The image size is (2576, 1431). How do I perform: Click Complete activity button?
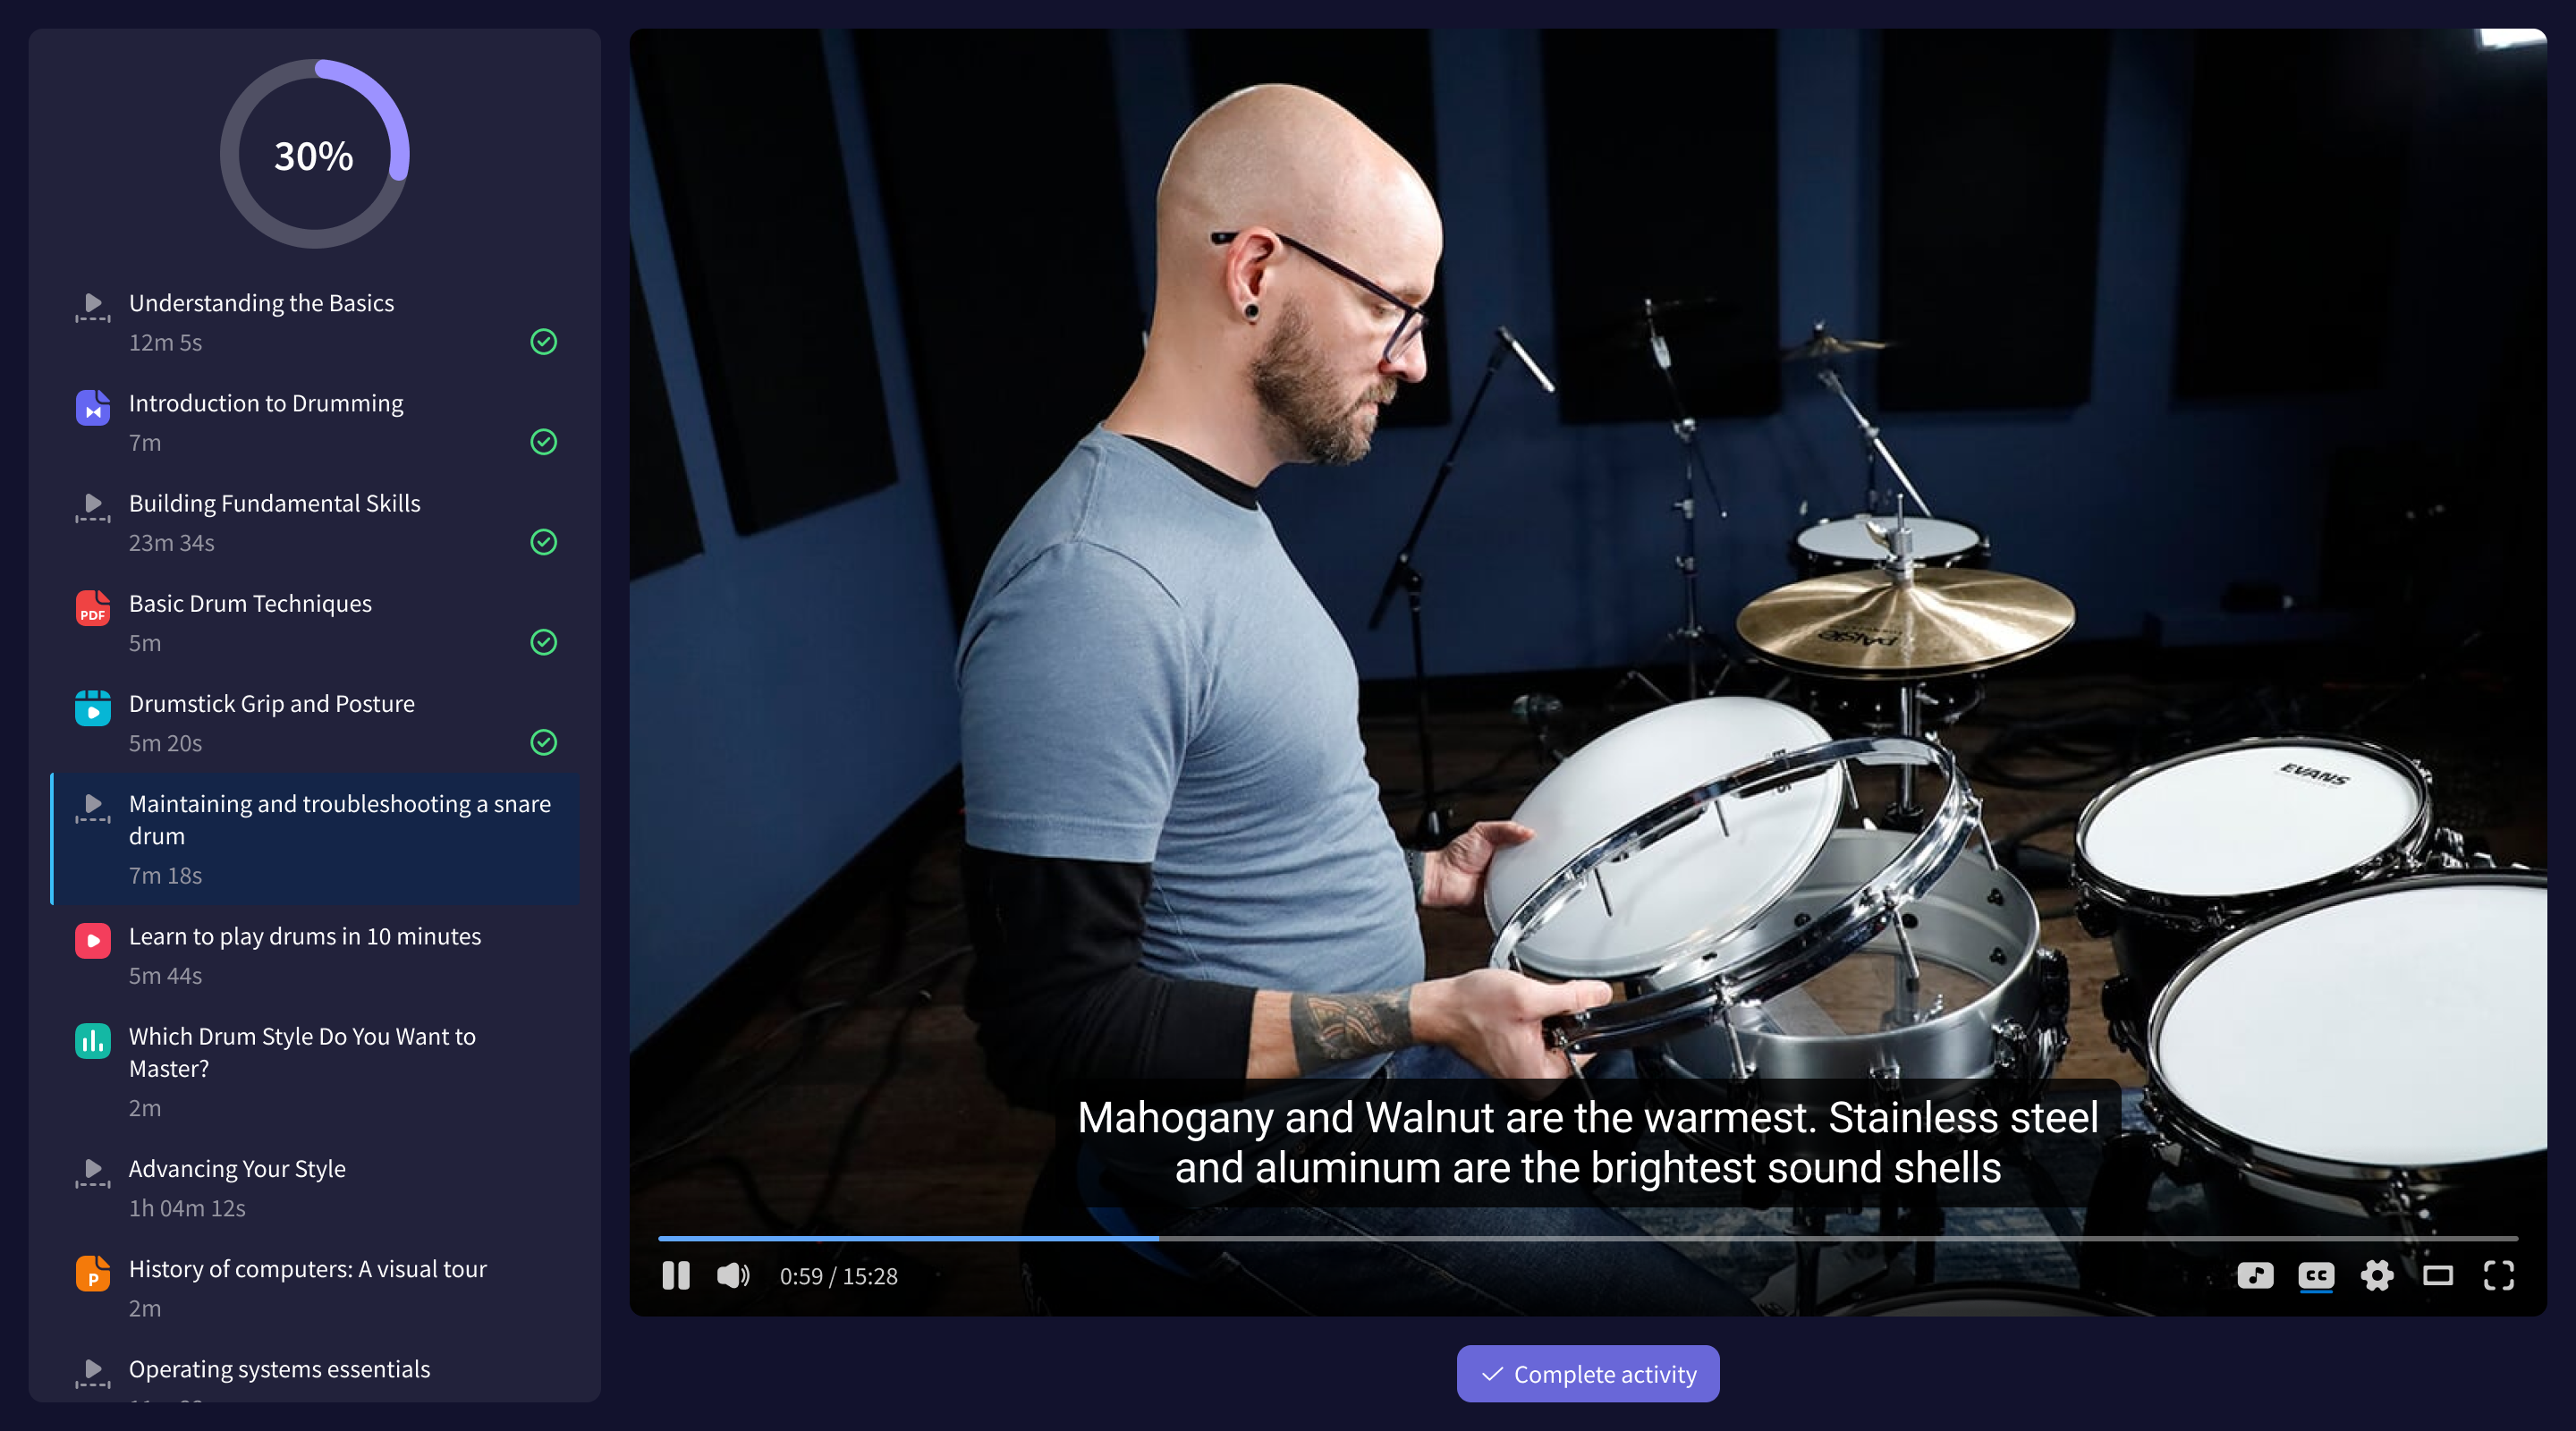coord(1588,1373)
